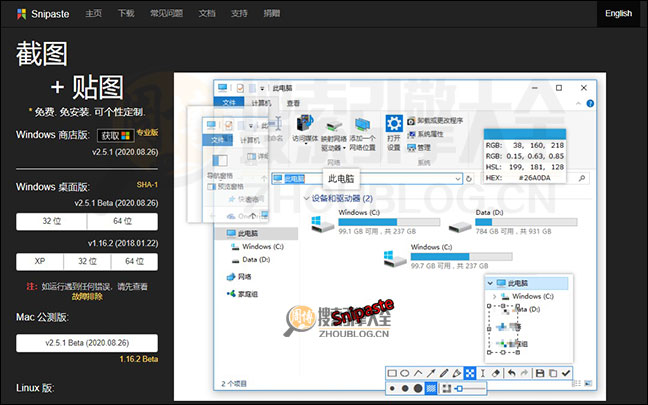The height and width of the screenshot is (405, 648).
Task: Open the 故障排除 troubleshooting link
Action: [x=87, y=296]
